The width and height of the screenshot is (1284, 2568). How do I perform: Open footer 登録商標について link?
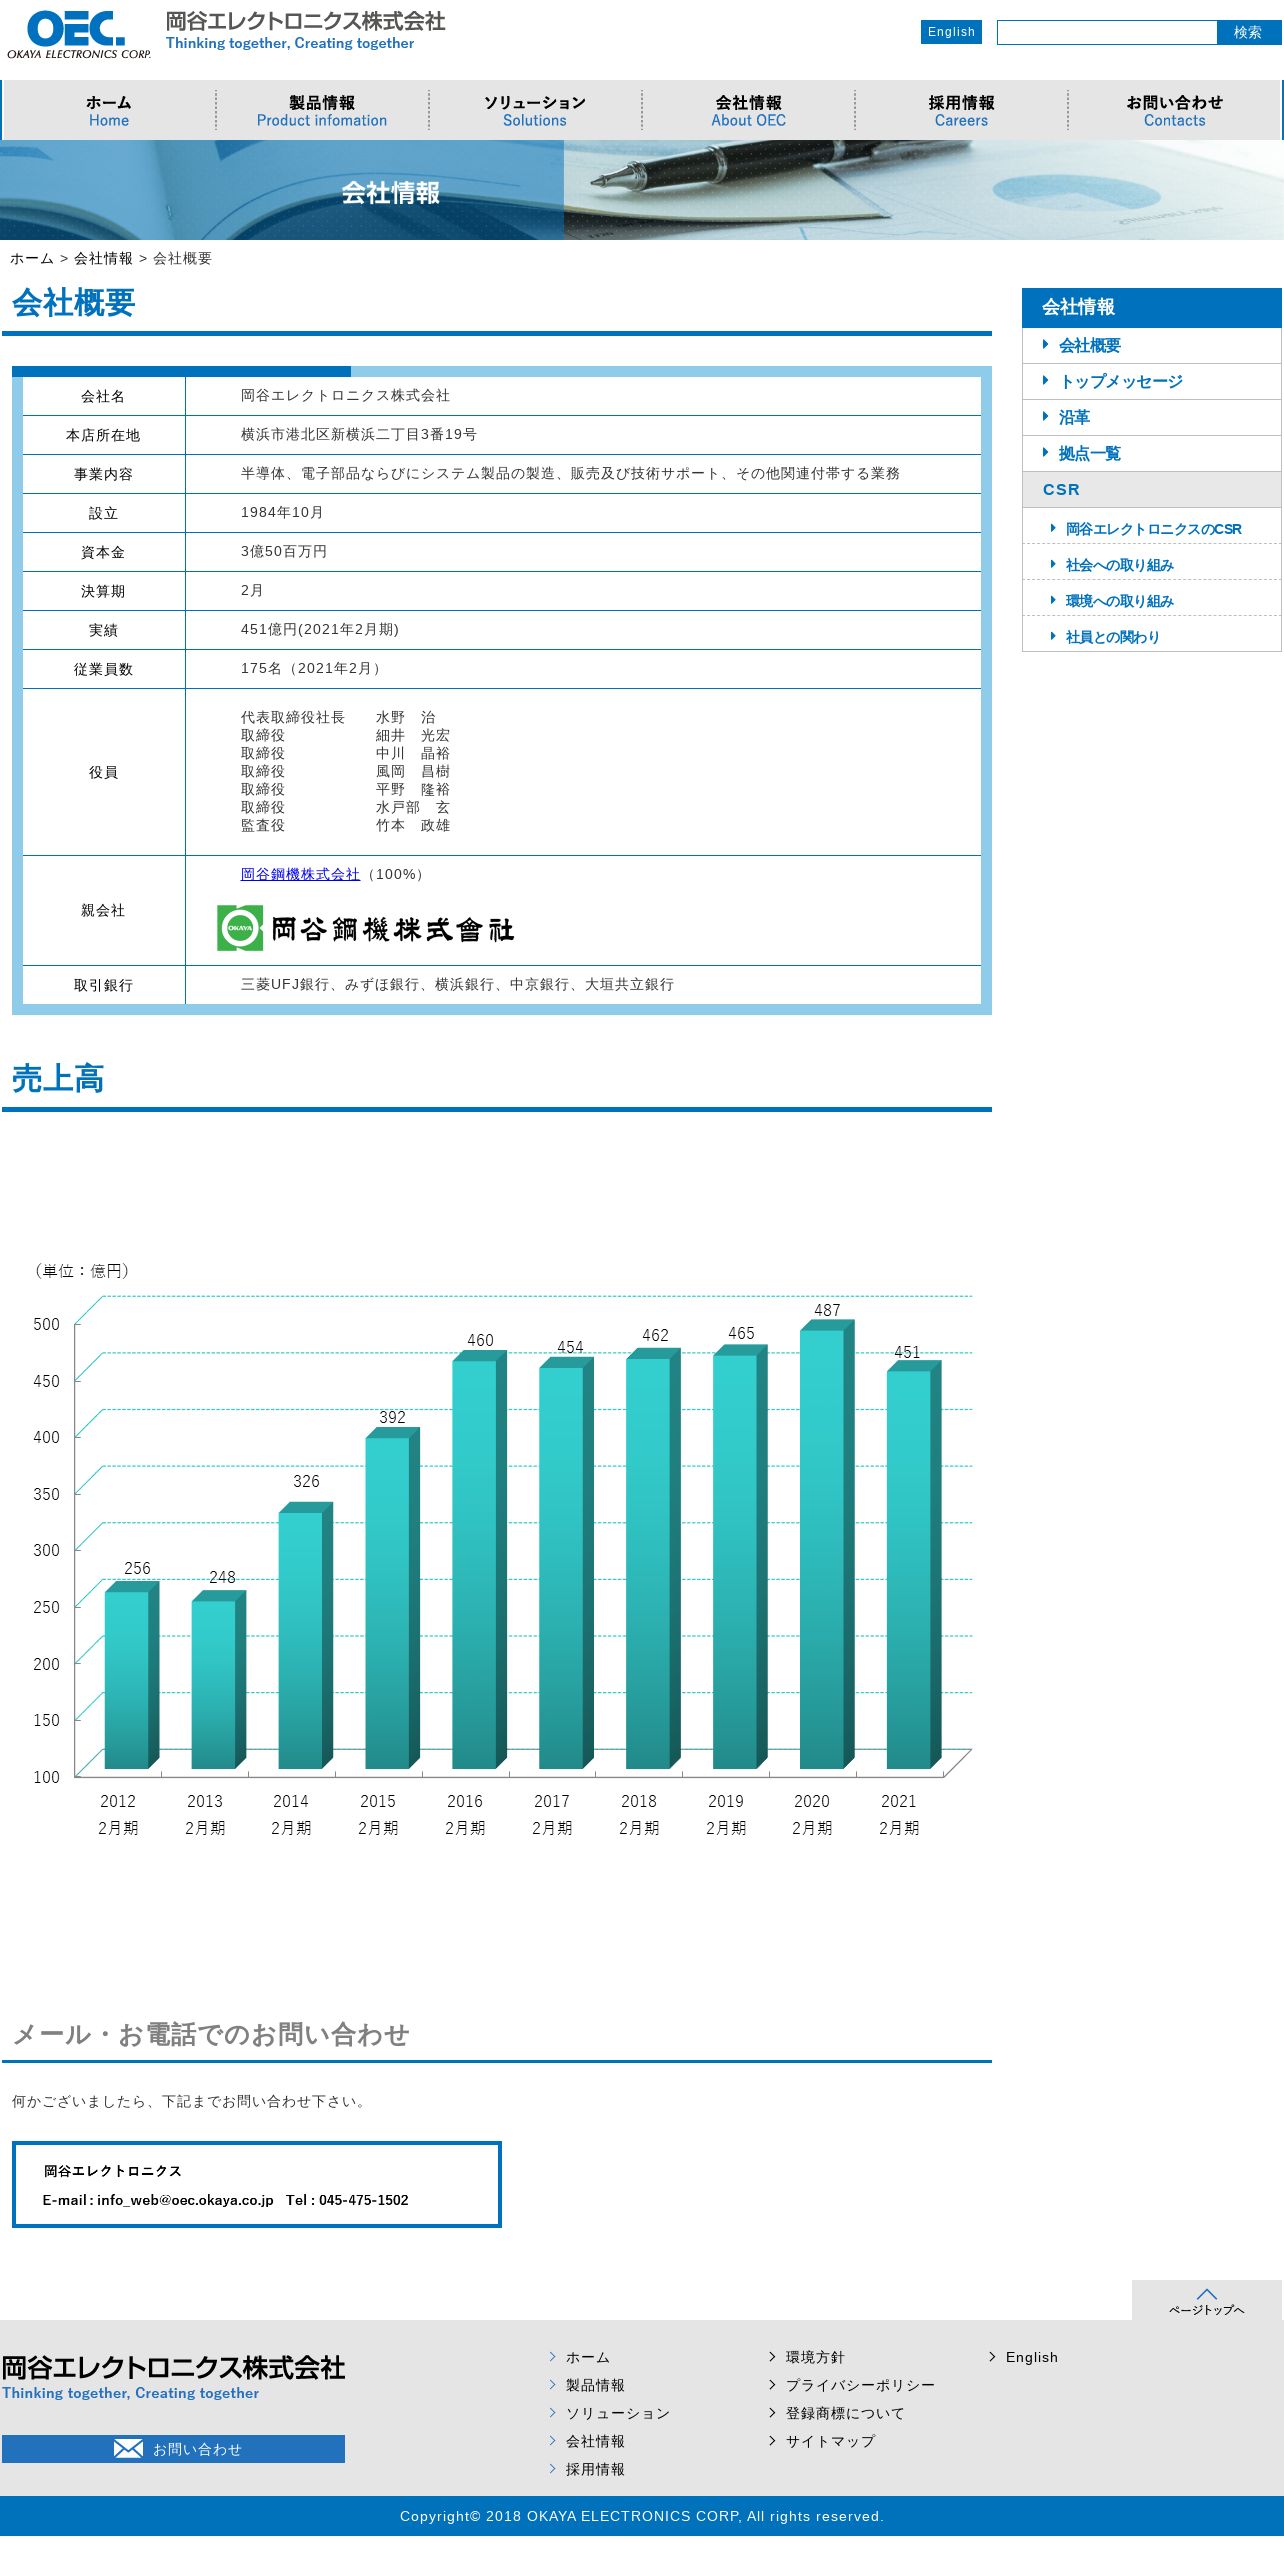[845, 2413]
